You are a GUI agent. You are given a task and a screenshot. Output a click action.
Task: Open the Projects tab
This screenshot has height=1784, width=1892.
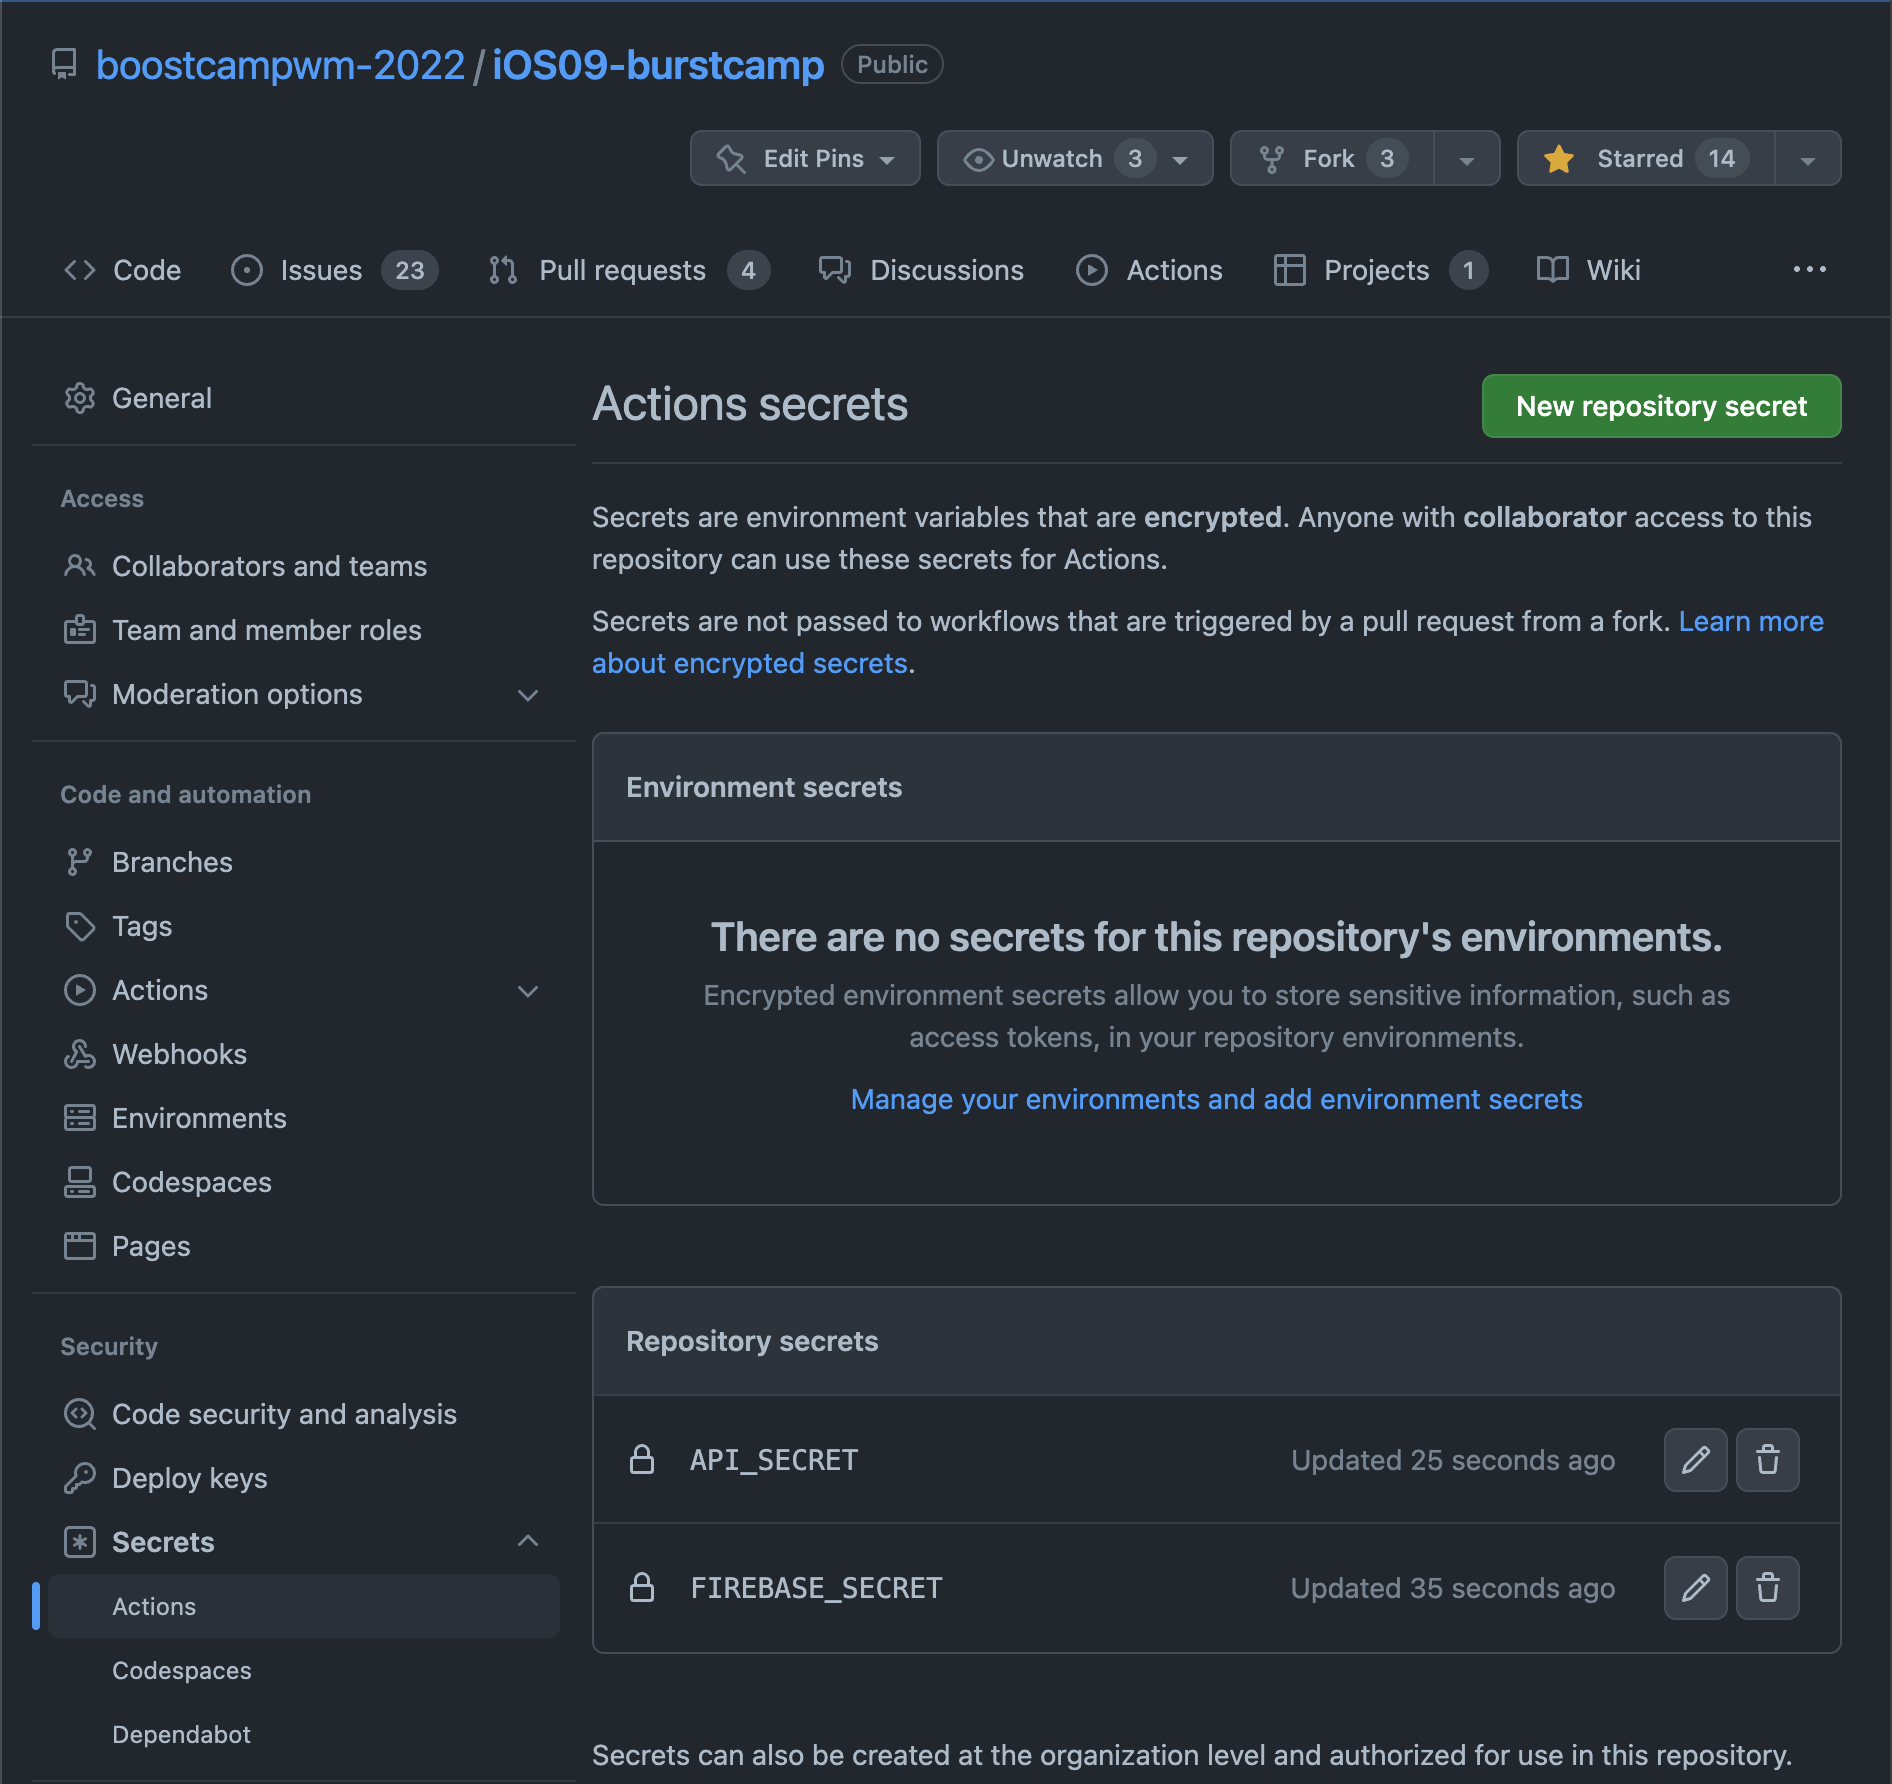pyautogui.click(x=1381, y=270)
